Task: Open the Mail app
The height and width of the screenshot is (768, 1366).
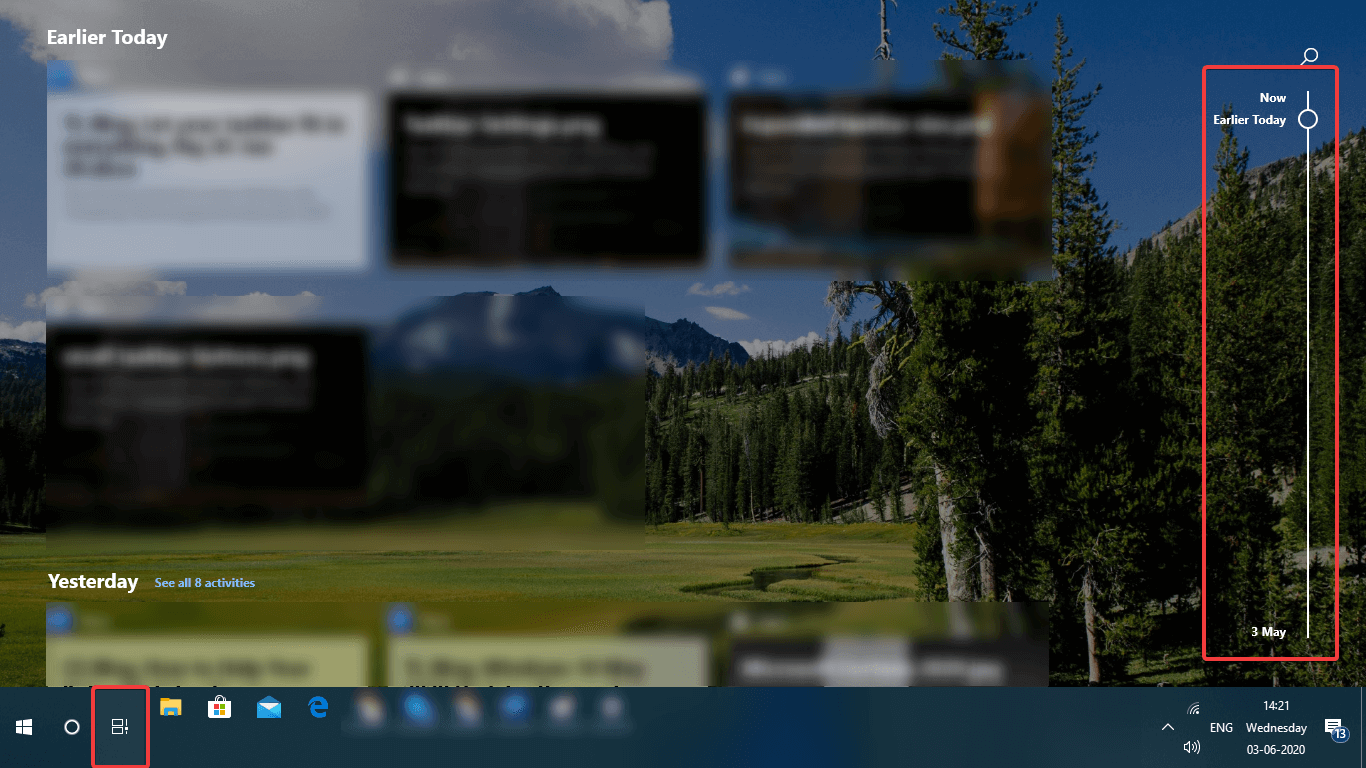Action: pyautogui.click(x=268, y=708)
